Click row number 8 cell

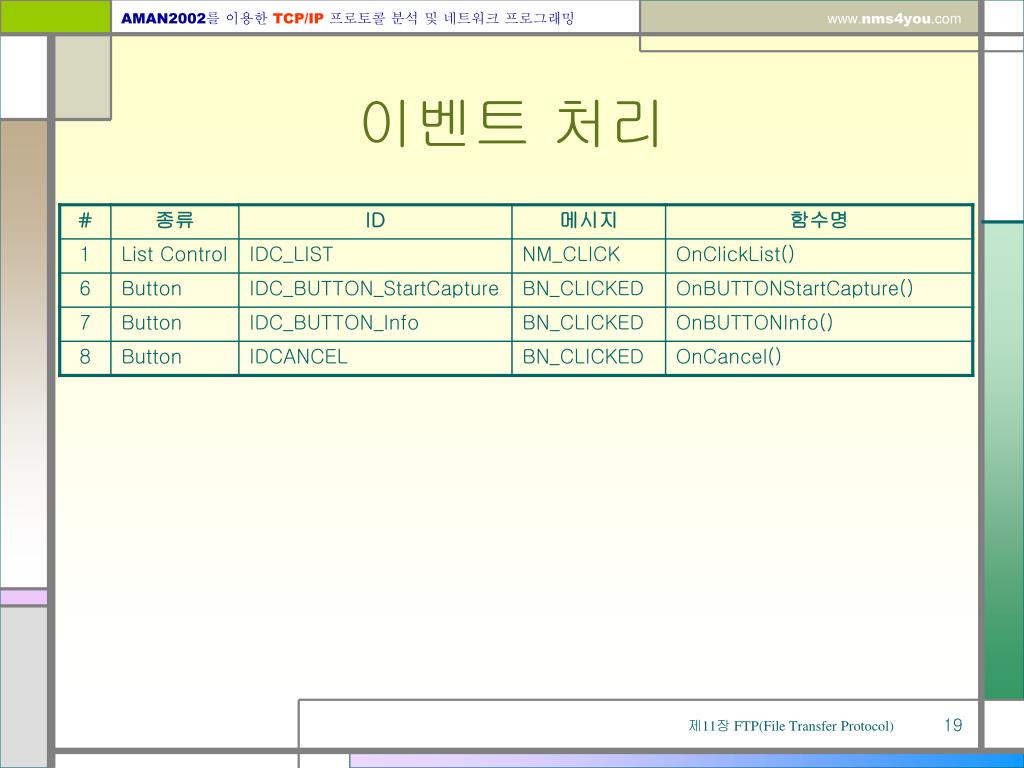point(85,357)
